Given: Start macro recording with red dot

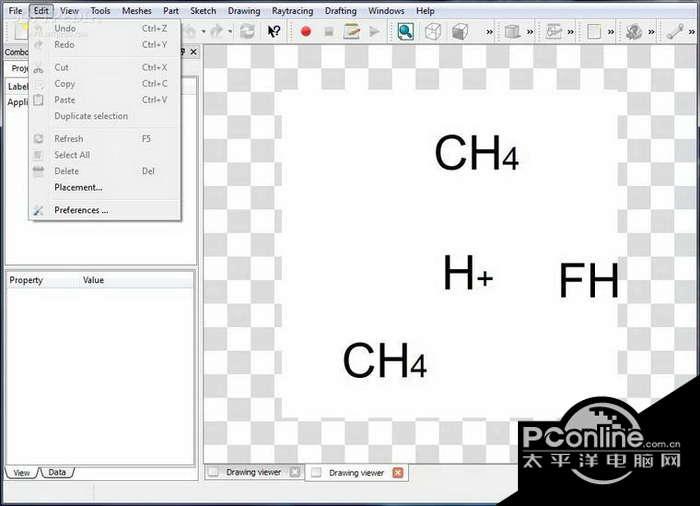Looking at the screenshot, I should coord(306,31).
